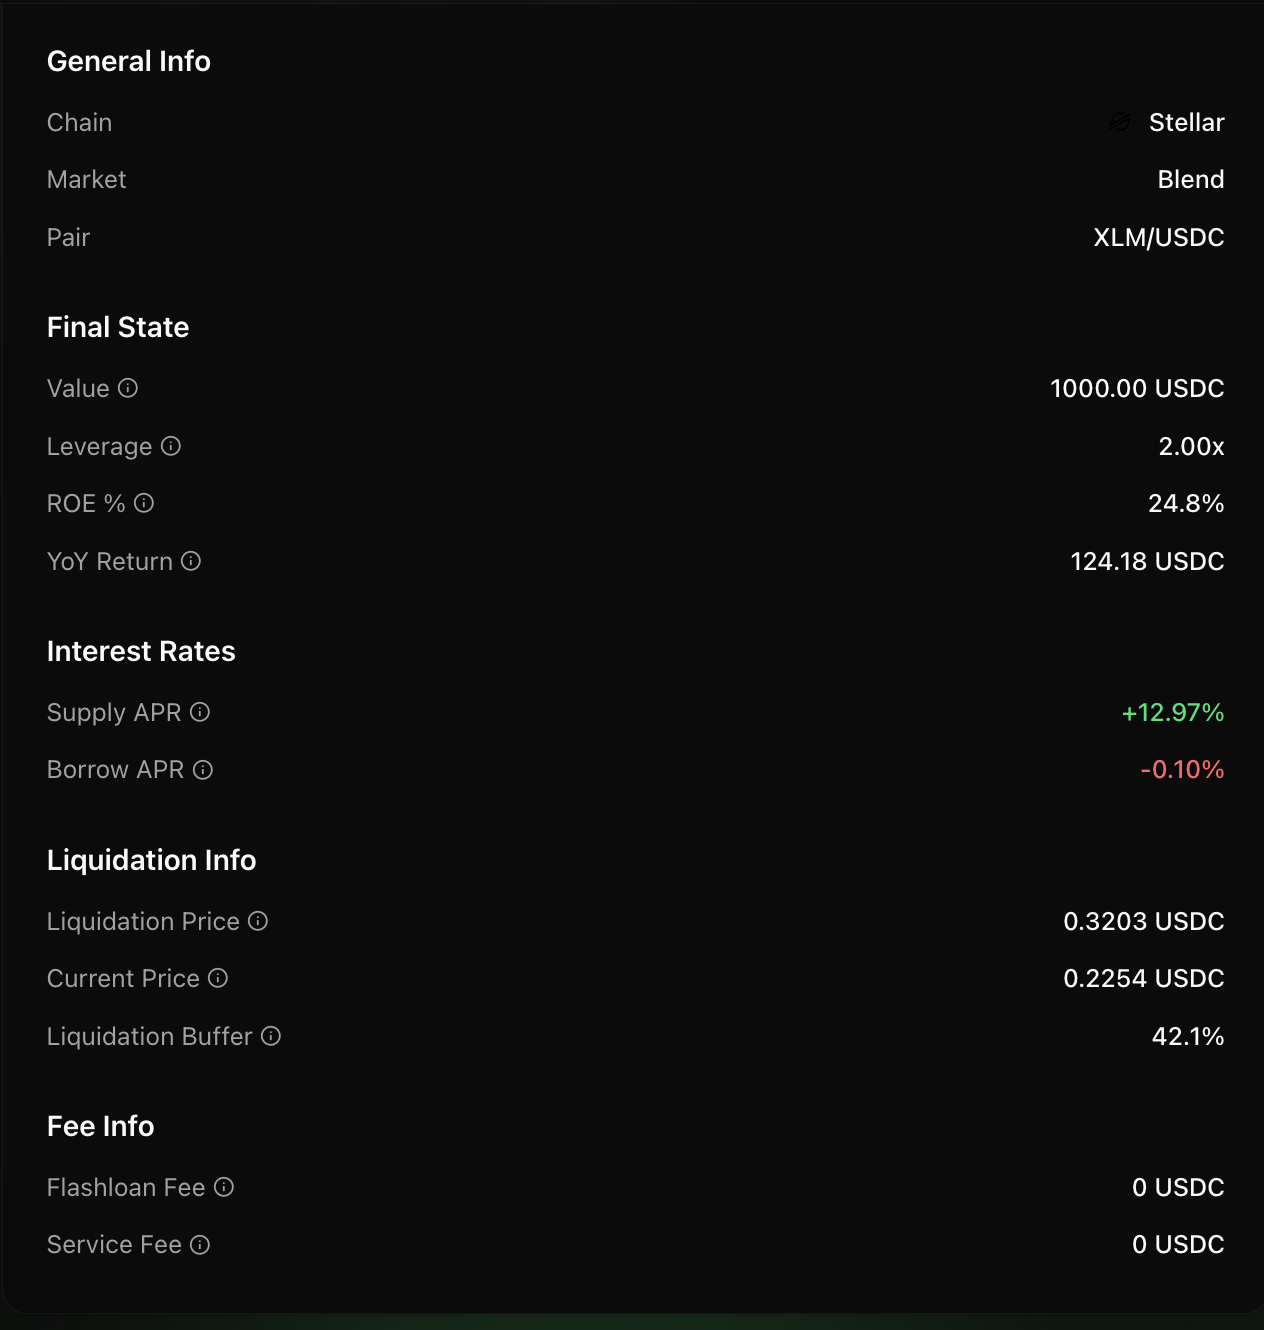The height and width of the screenshot is (1330, 1264).
Task: Click the Interest Rates heading
Action: click(x=140, y=651)
